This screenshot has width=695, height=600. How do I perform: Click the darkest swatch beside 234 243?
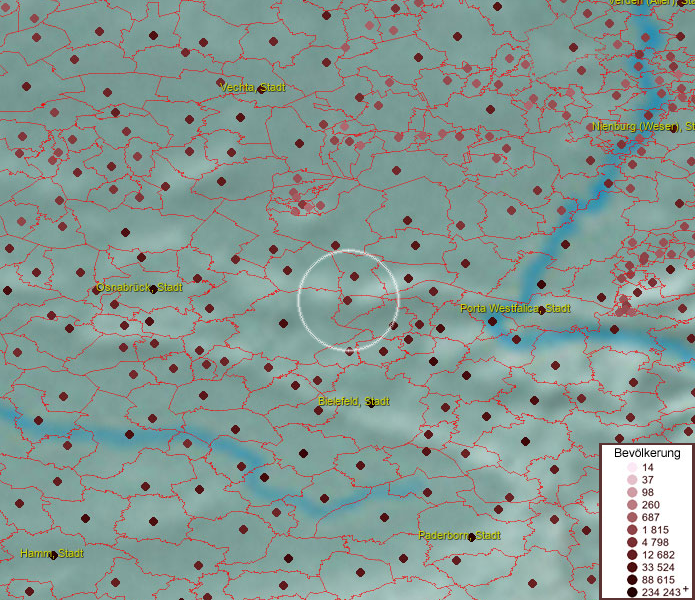(632, 592)
